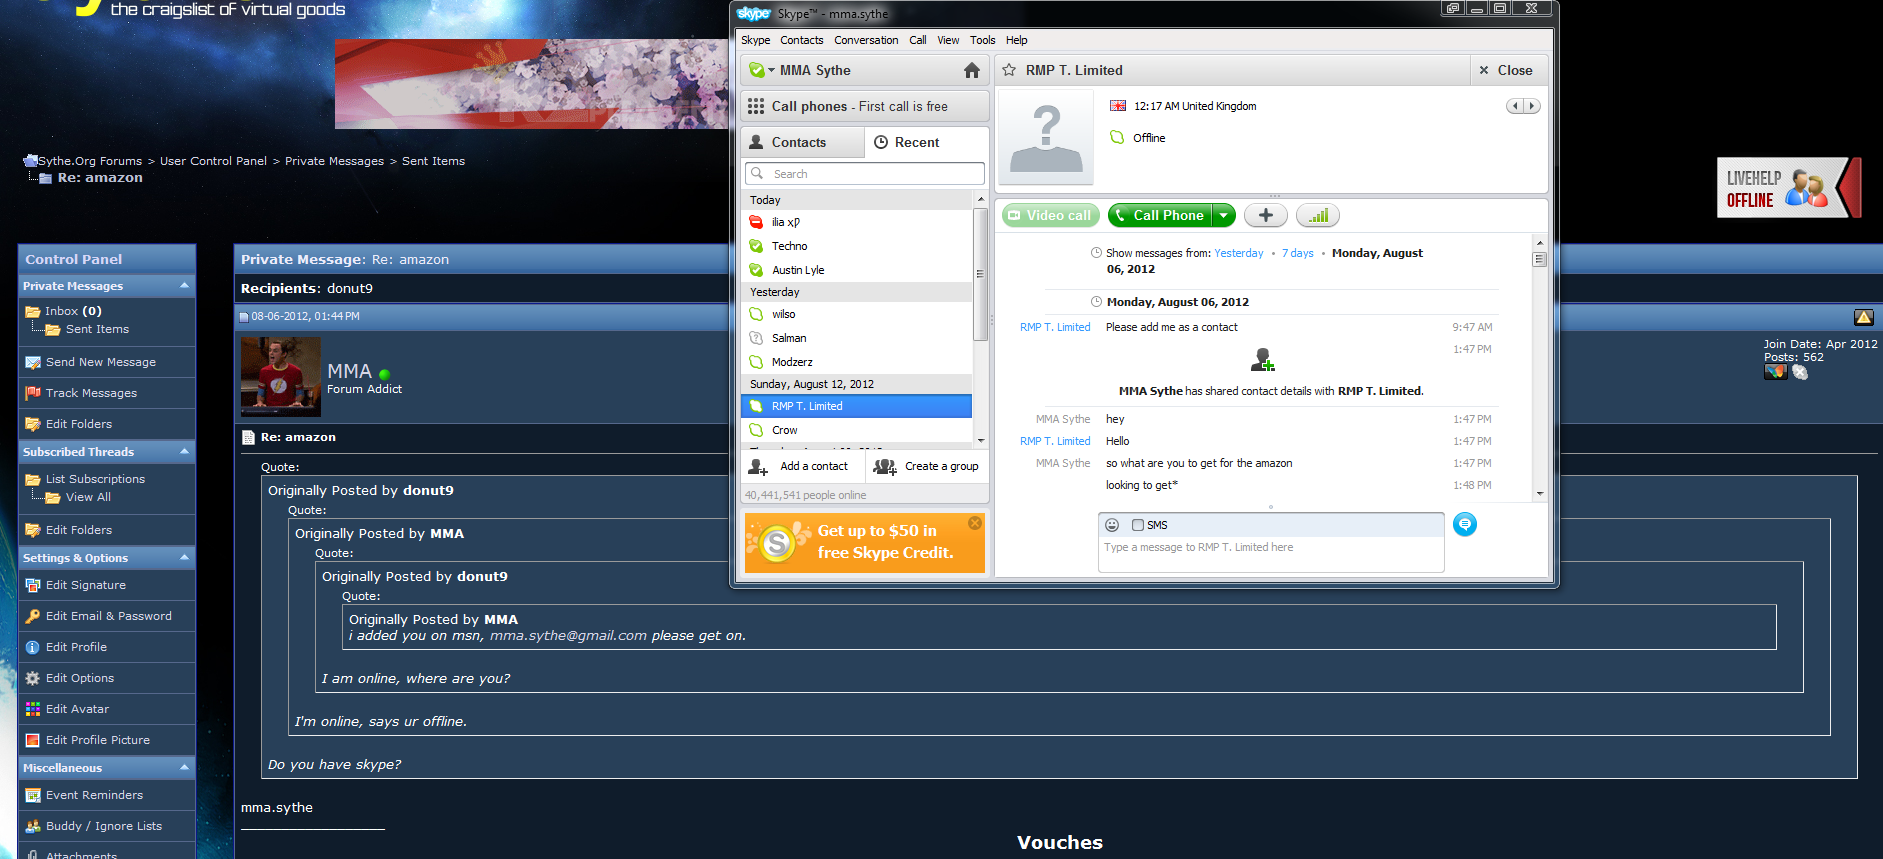Close the Skype Credit ad with orange X
The image size is (1883, 859).
(975, 523)
